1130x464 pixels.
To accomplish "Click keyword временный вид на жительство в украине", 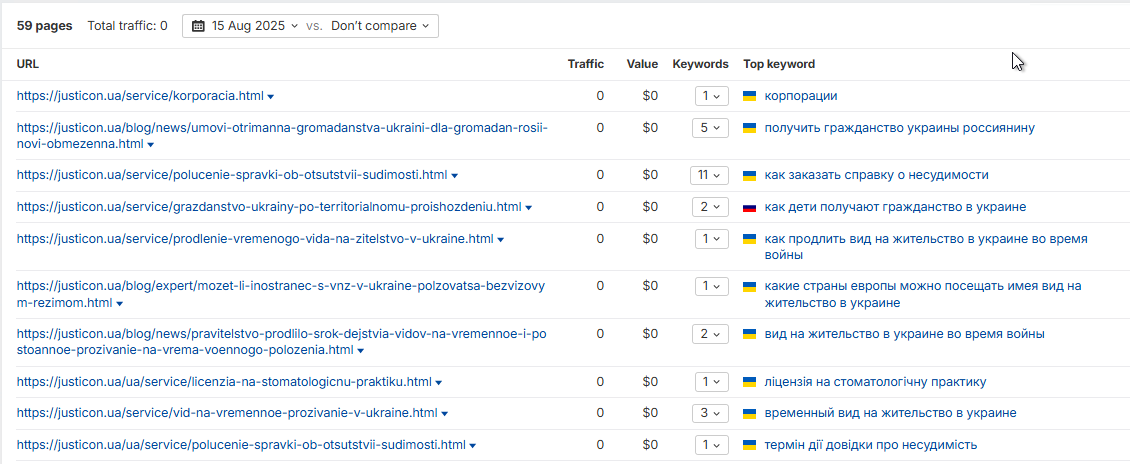I will [890, 413].
